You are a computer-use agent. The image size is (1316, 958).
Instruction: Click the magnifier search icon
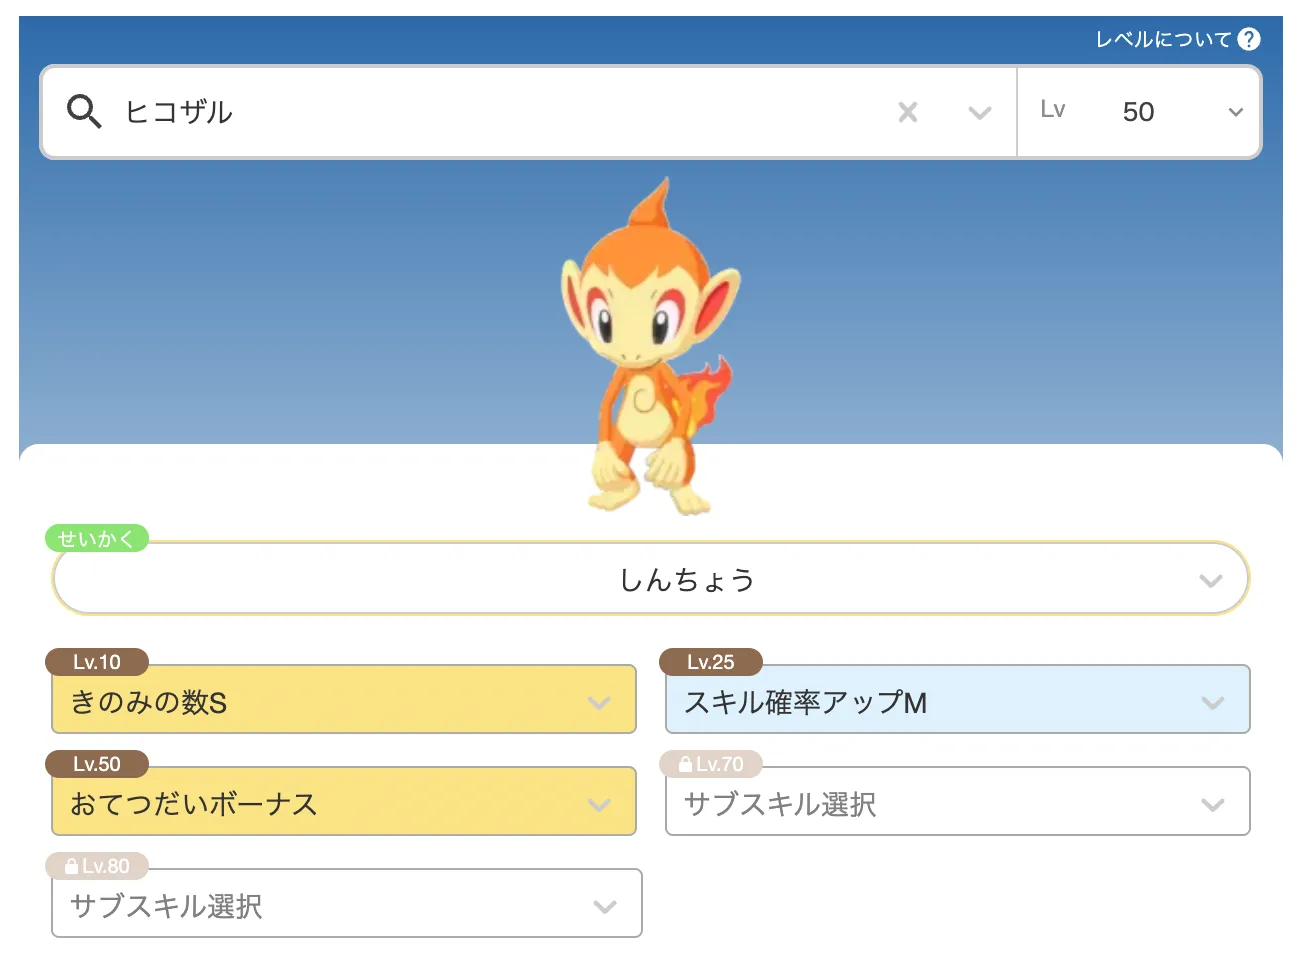(x=84, y=111)
